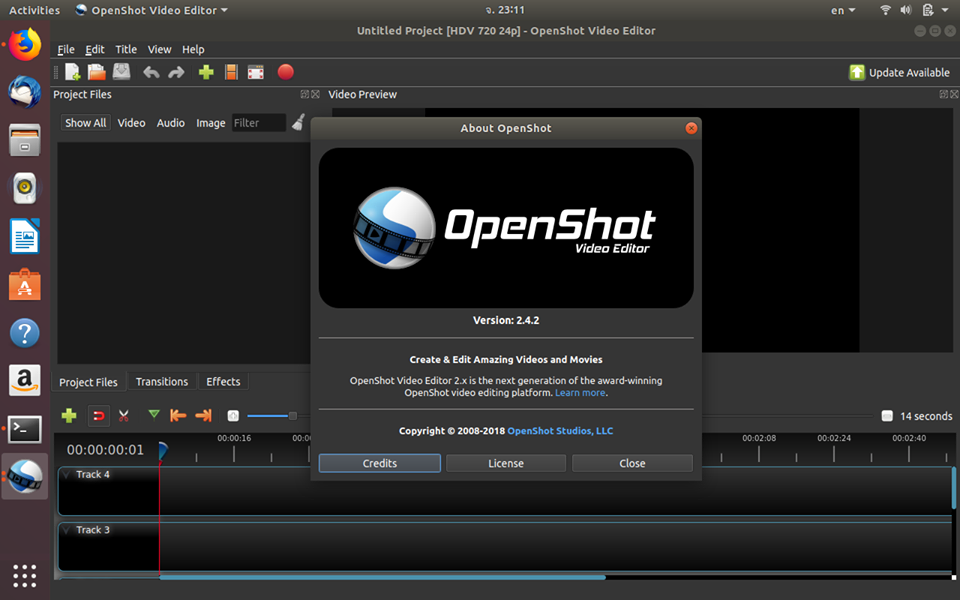This screenshot has width=960, height=600.
Task: Jump to next marker arrow icon
Action: point(203,416)
